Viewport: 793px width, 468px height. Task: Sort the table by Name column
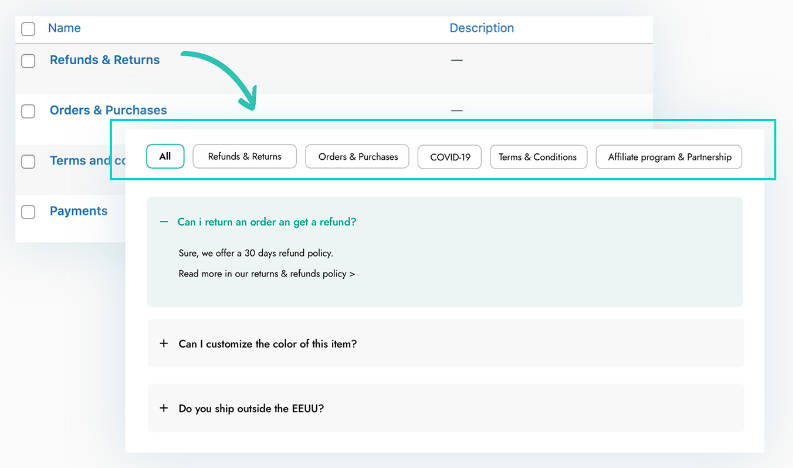coord(64,28)
